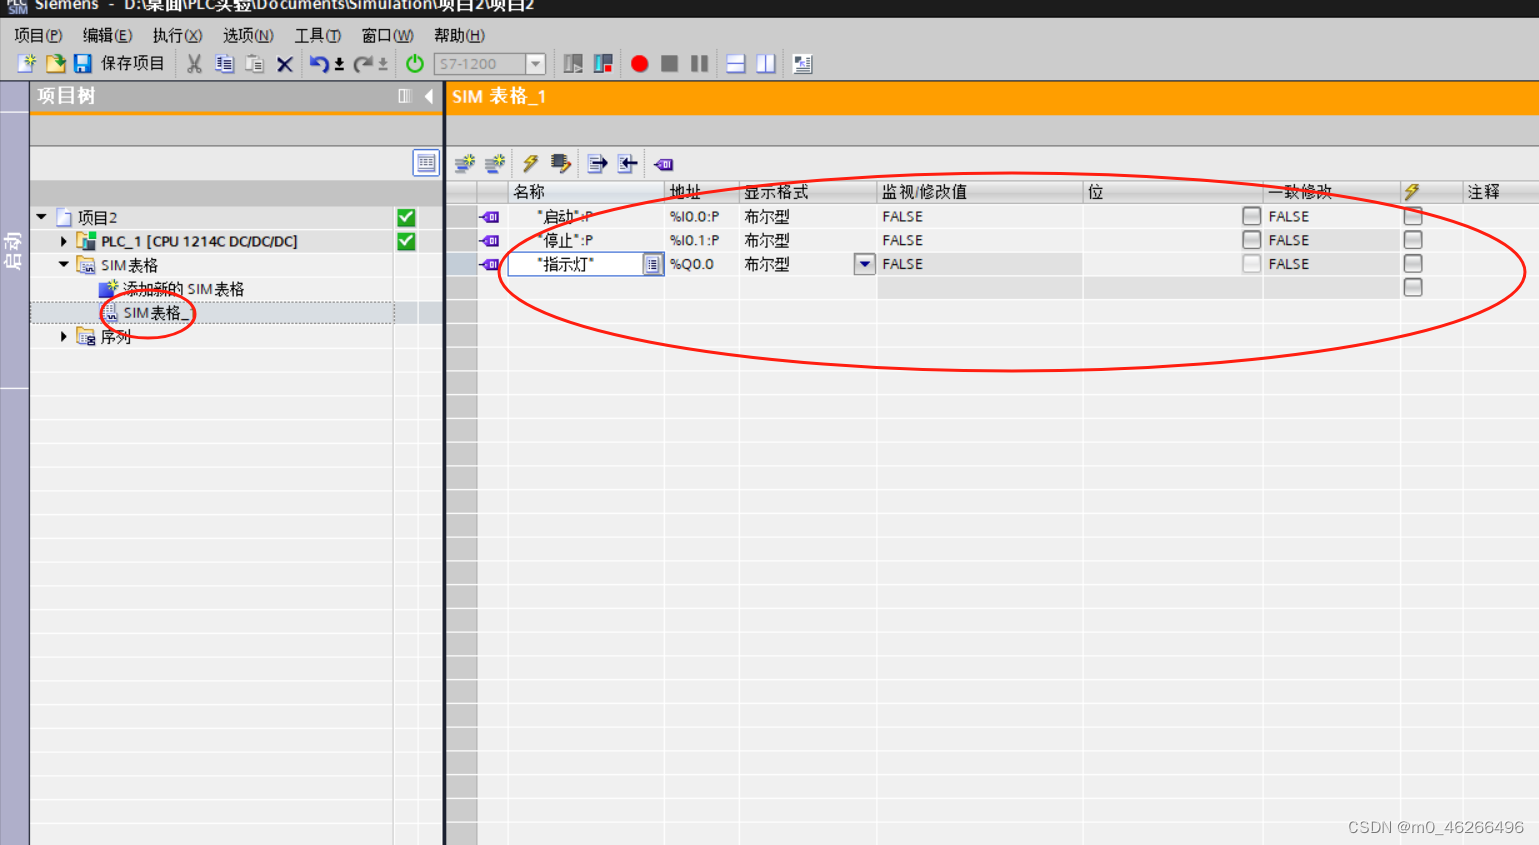Open the display format dropdown for 指示灯
Viewport: 1539px width, 845px height.
click(x=863, y=263)
